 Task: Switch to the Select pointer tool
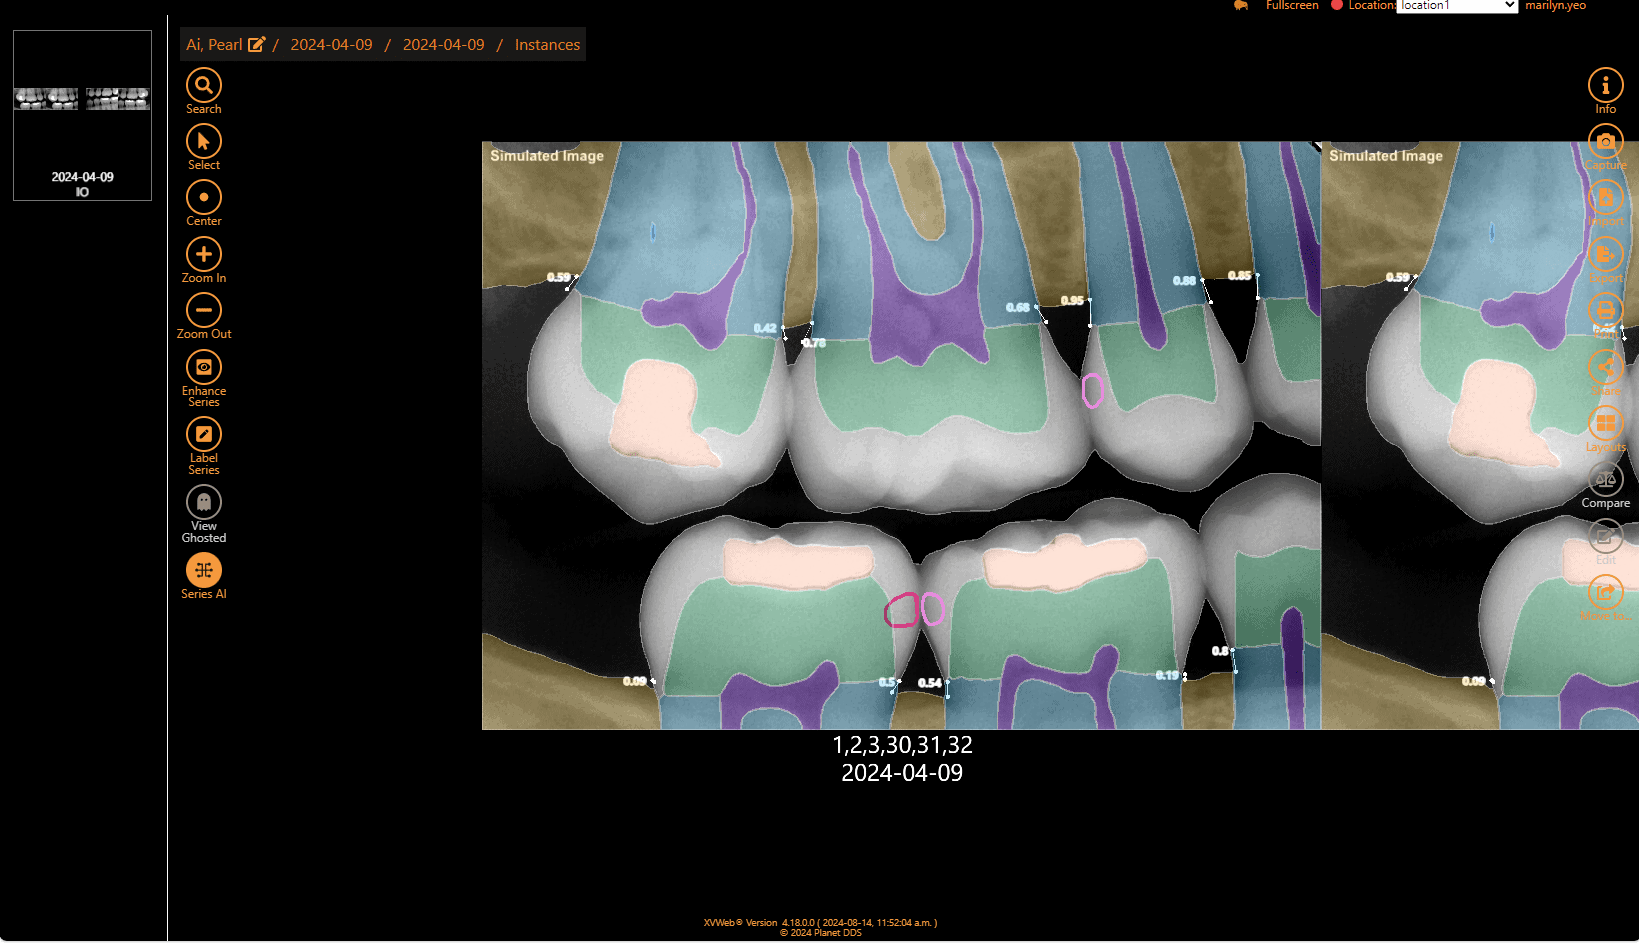pyautogui.click(x=203, y=143)
